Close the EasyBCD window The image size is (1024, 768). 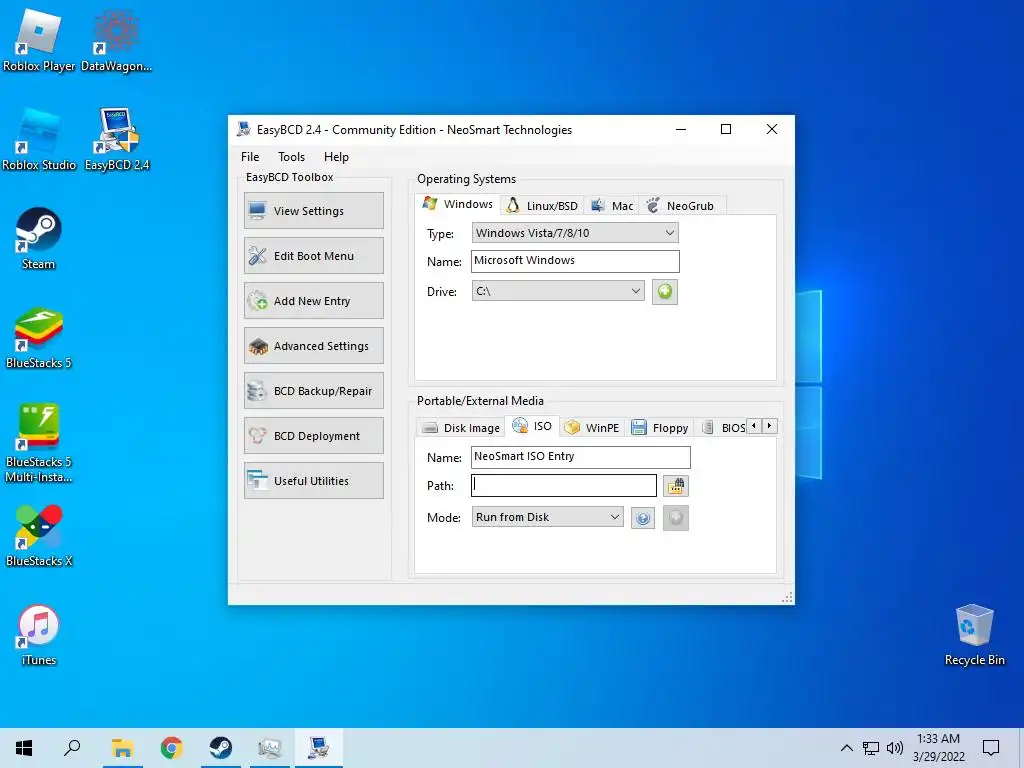pos(772,129)
